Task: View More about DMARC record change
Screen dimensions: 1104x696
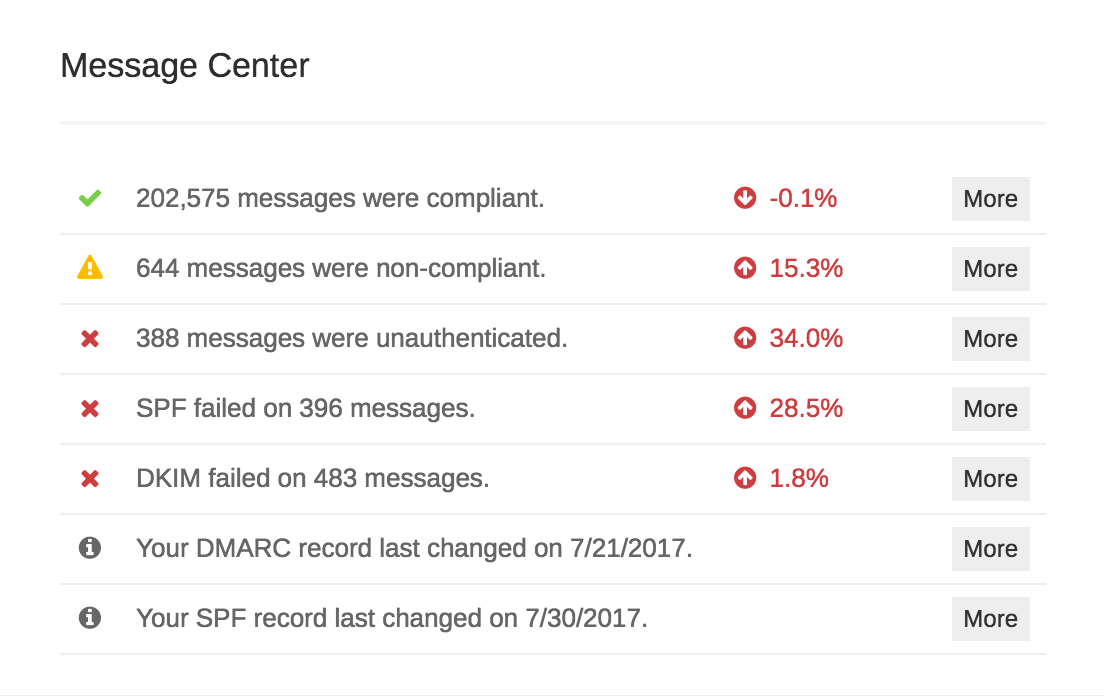Action: [991, 549]
